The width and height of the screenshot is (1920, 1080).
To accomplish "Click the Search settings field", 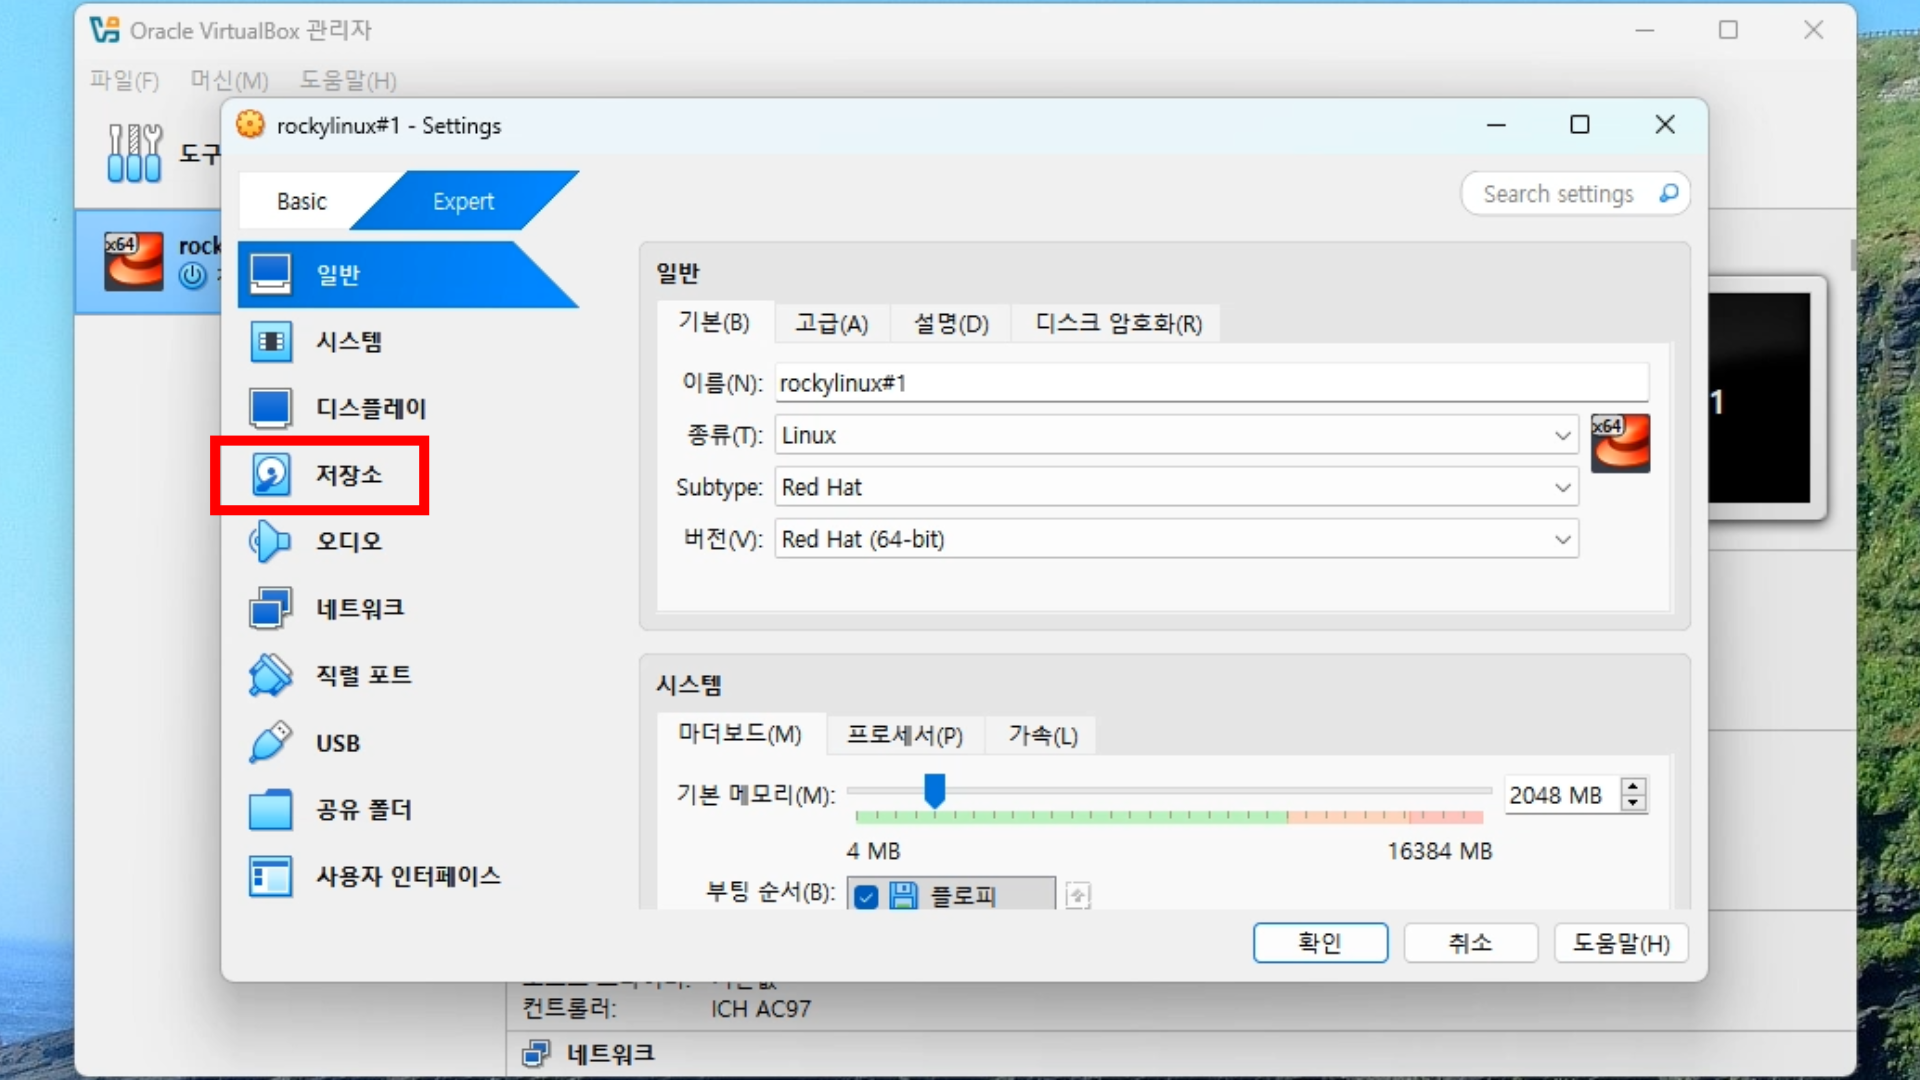I will point(1558,194).
